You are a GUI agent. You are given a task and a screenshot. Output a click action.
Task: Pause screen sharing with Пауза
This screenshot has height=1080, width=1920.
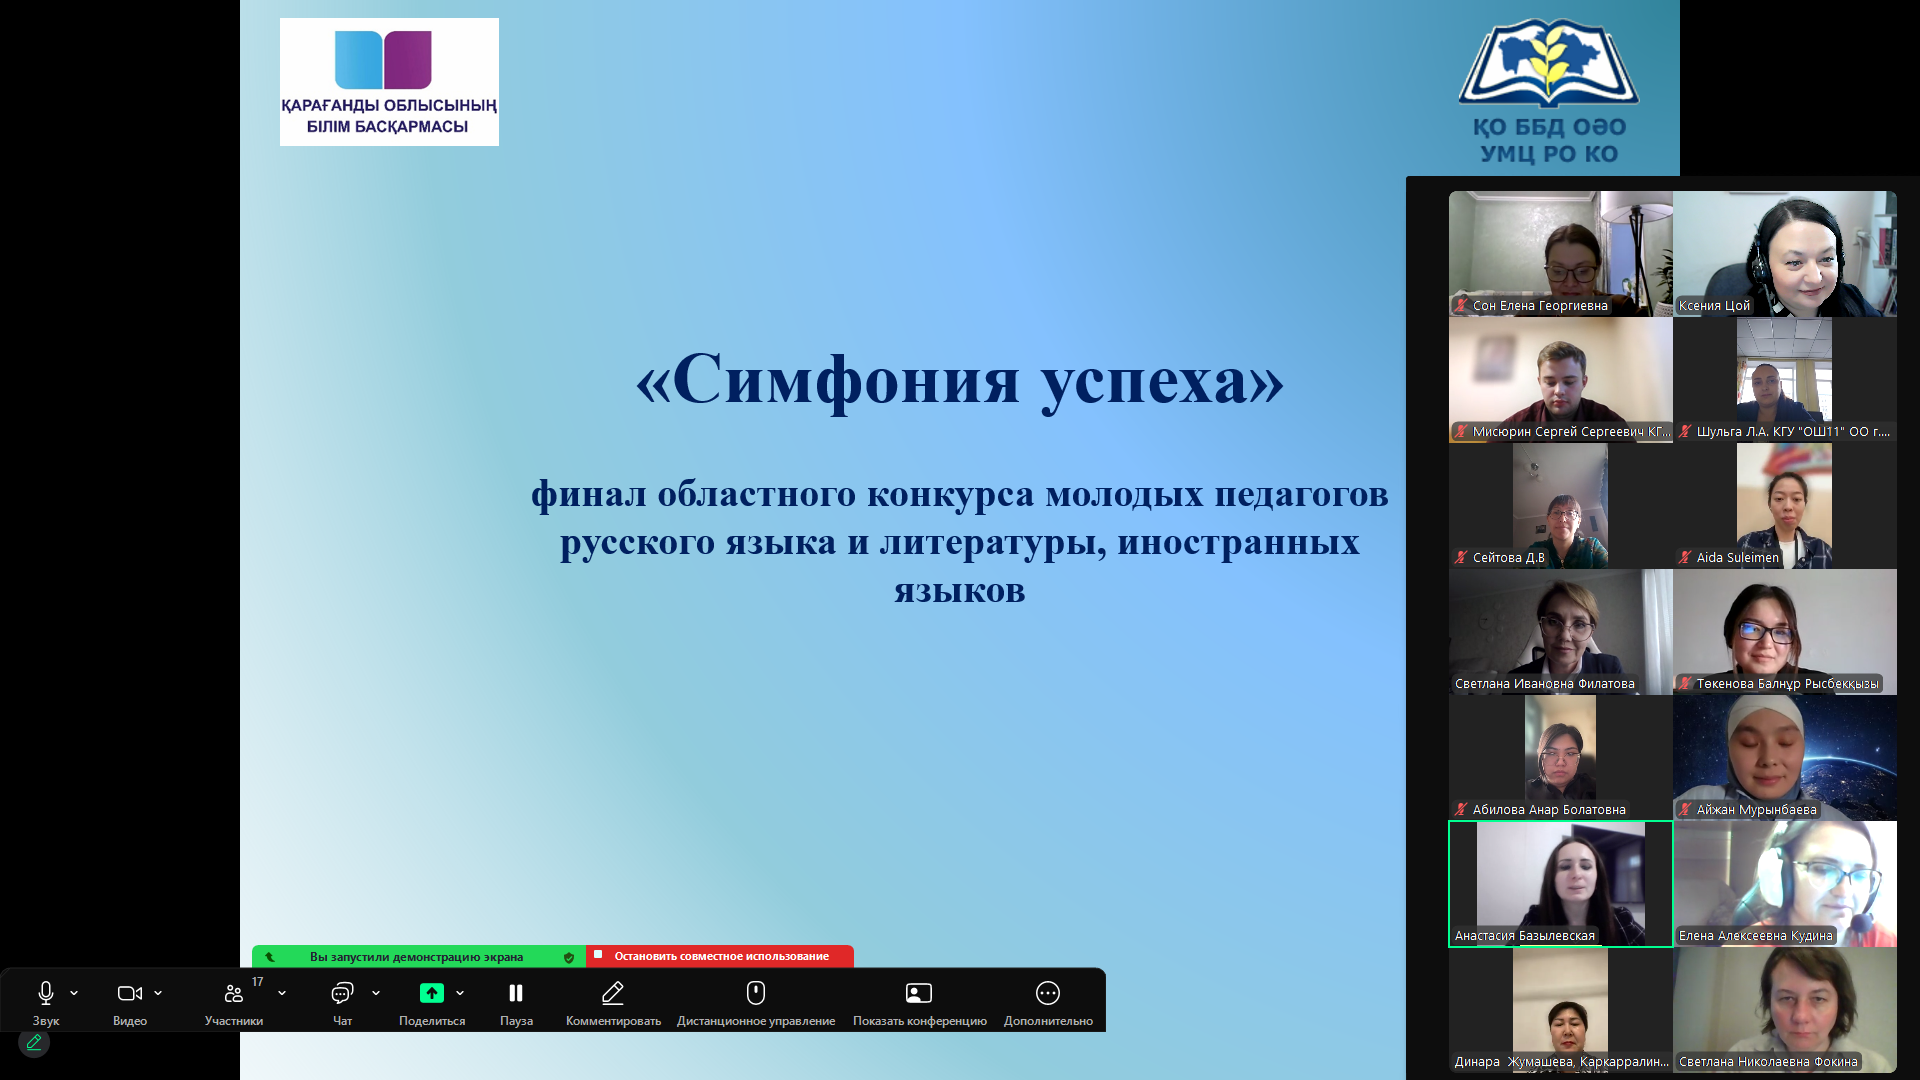coord(516,994)
